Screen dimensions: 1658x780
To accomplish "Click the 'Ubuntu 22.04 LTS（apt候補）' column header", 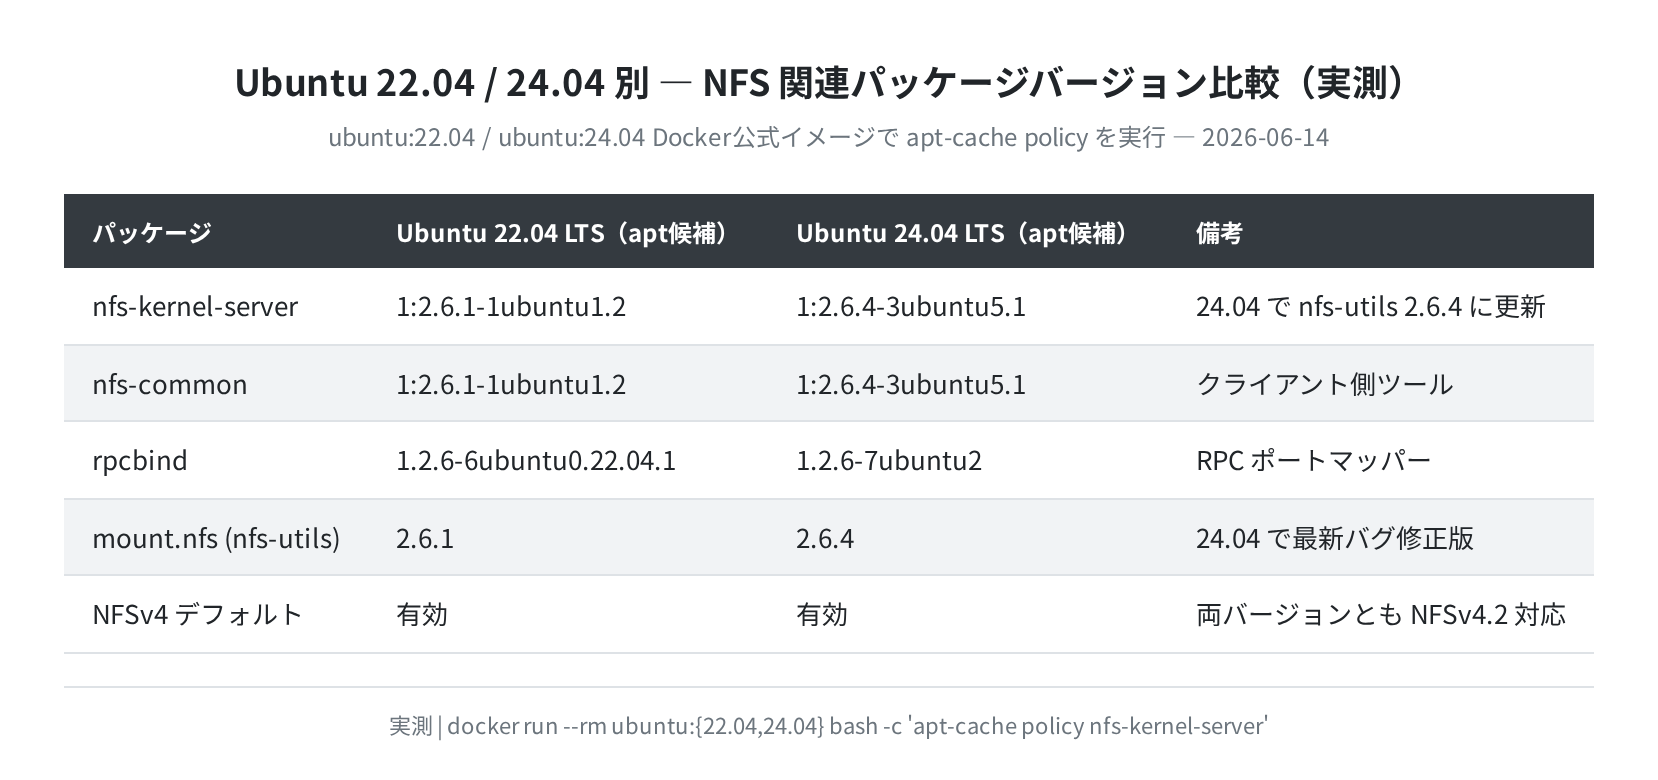I will 568,233.
